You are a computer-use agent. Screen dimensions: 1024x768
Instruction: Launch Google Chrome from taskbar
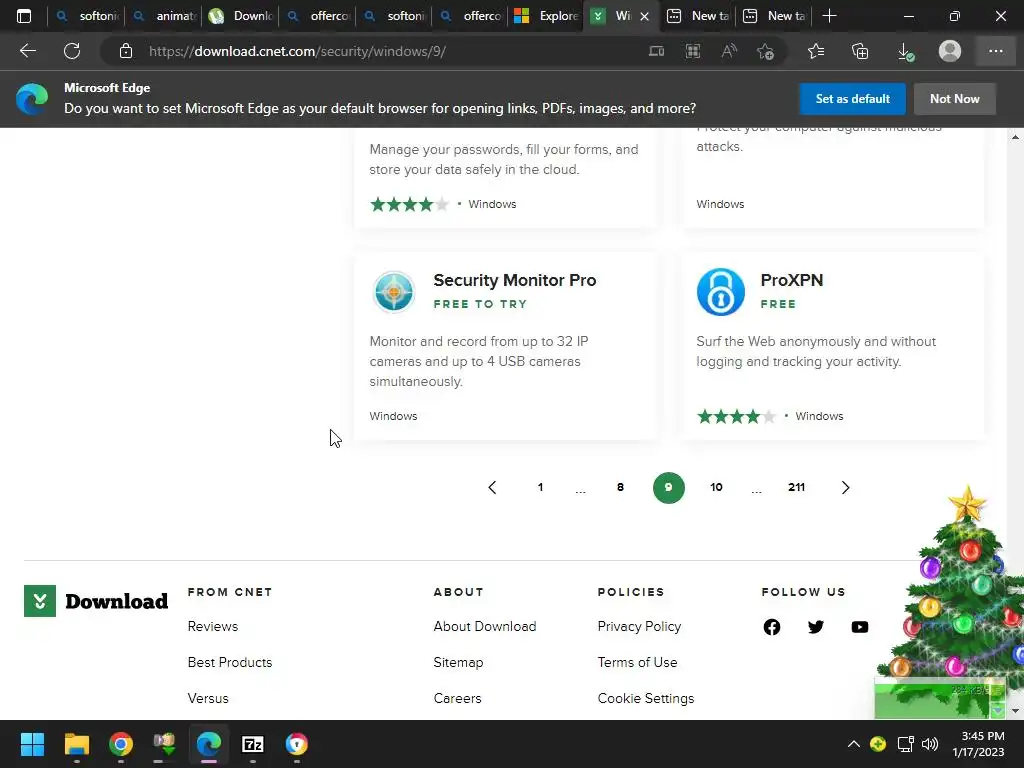(x=121, y=744)
